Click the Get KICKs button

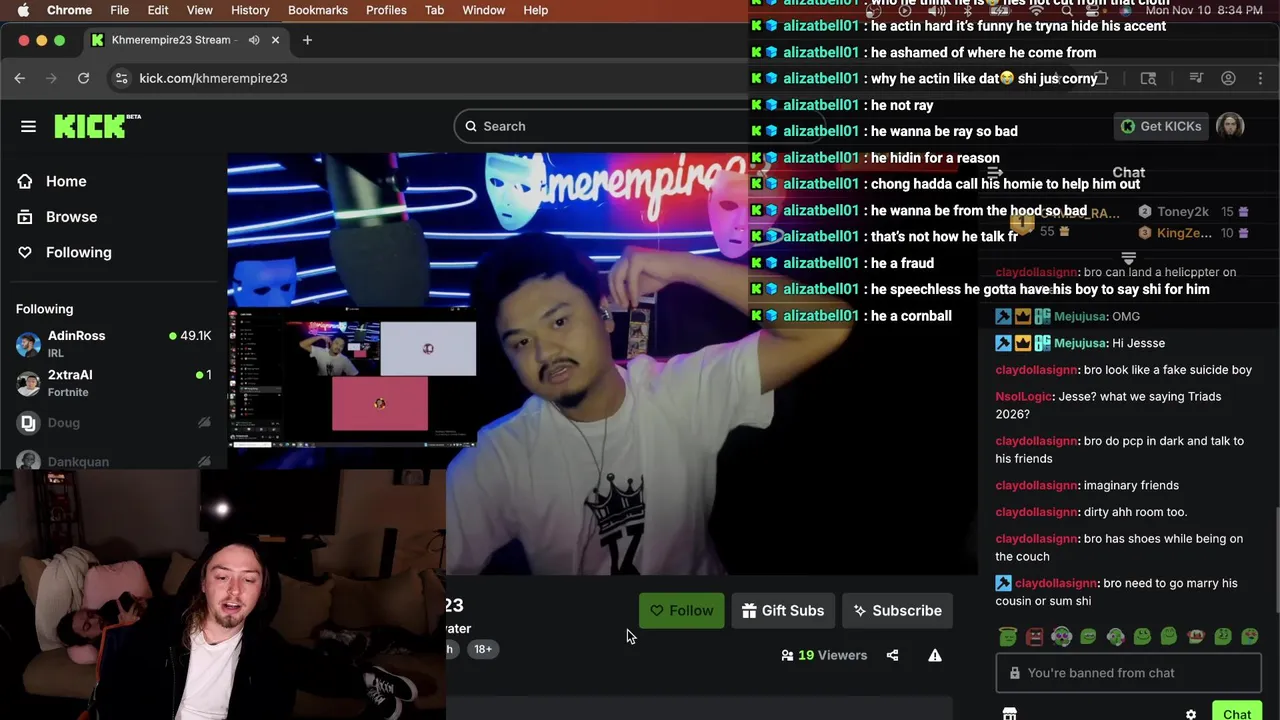[1160, 126]
